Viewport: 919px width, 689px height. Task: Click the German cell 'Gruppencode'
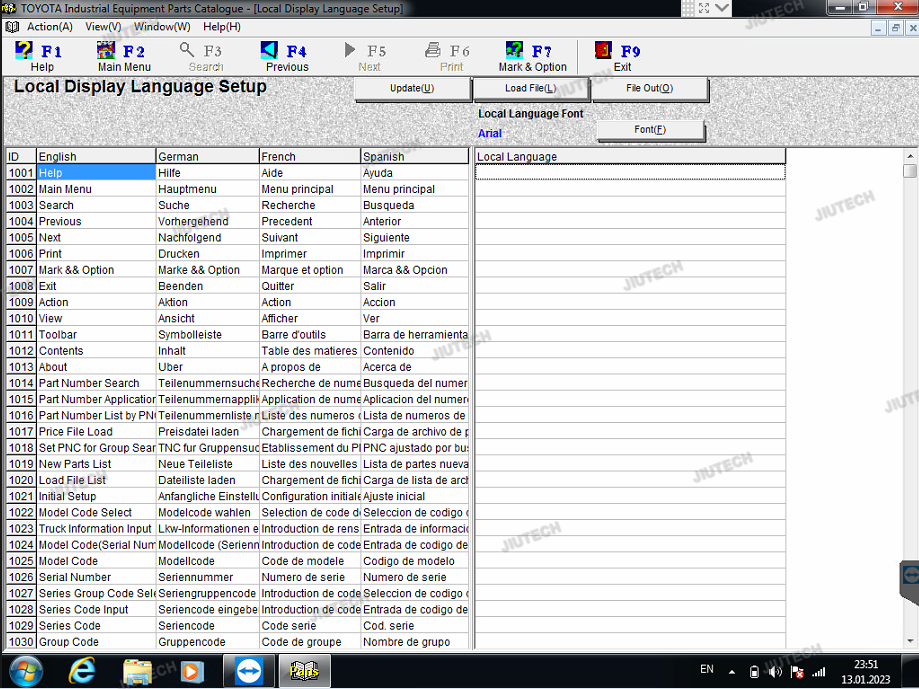pyautogui.click(x=207, y=642)
